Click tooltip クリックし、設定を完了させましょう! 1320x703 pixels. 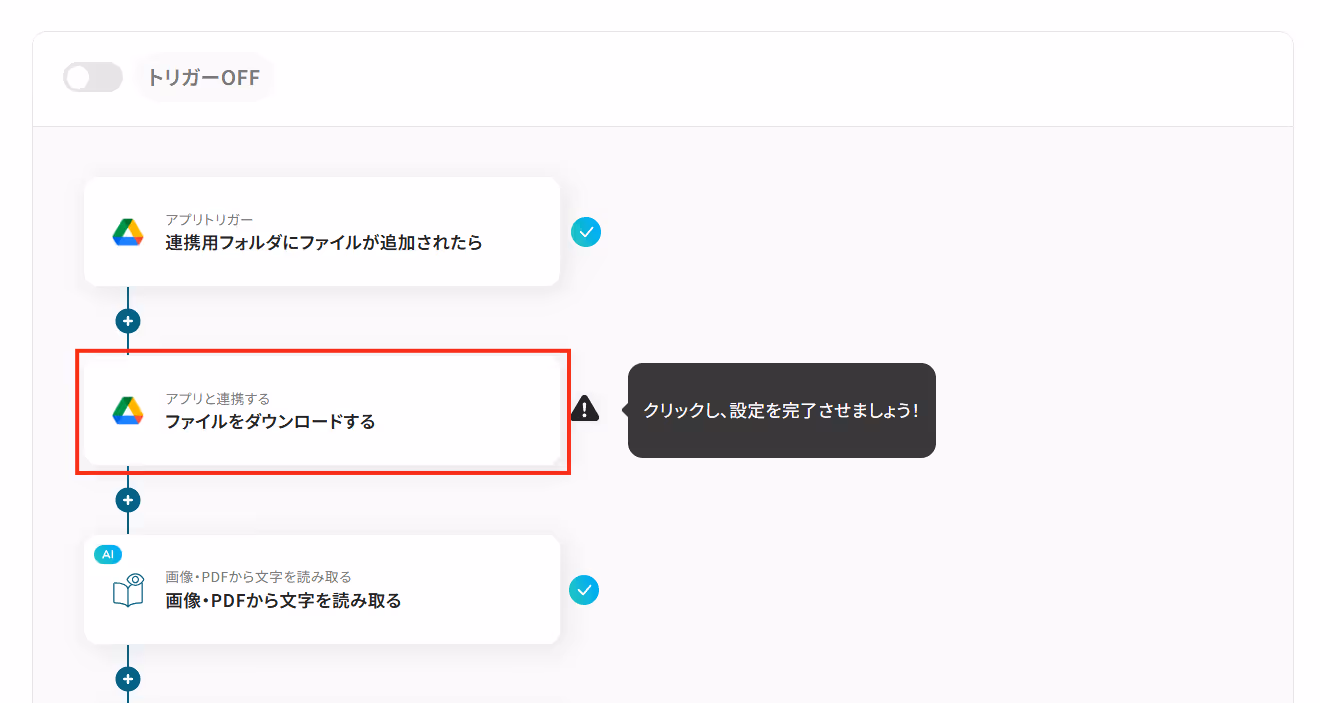click(781, 410)
